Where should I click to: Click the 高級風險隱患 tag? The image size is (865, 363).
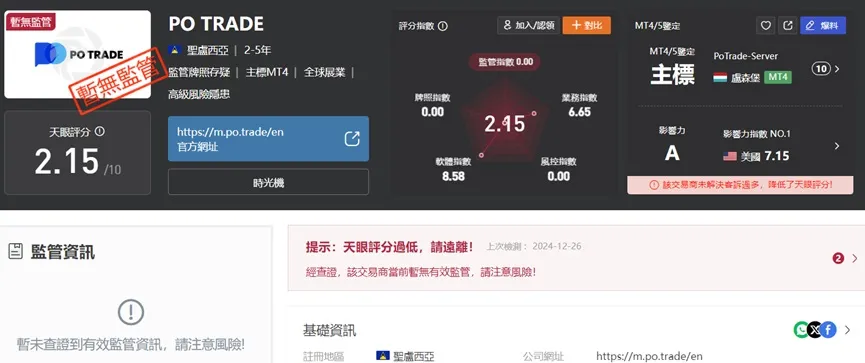[x=199, y=94]
